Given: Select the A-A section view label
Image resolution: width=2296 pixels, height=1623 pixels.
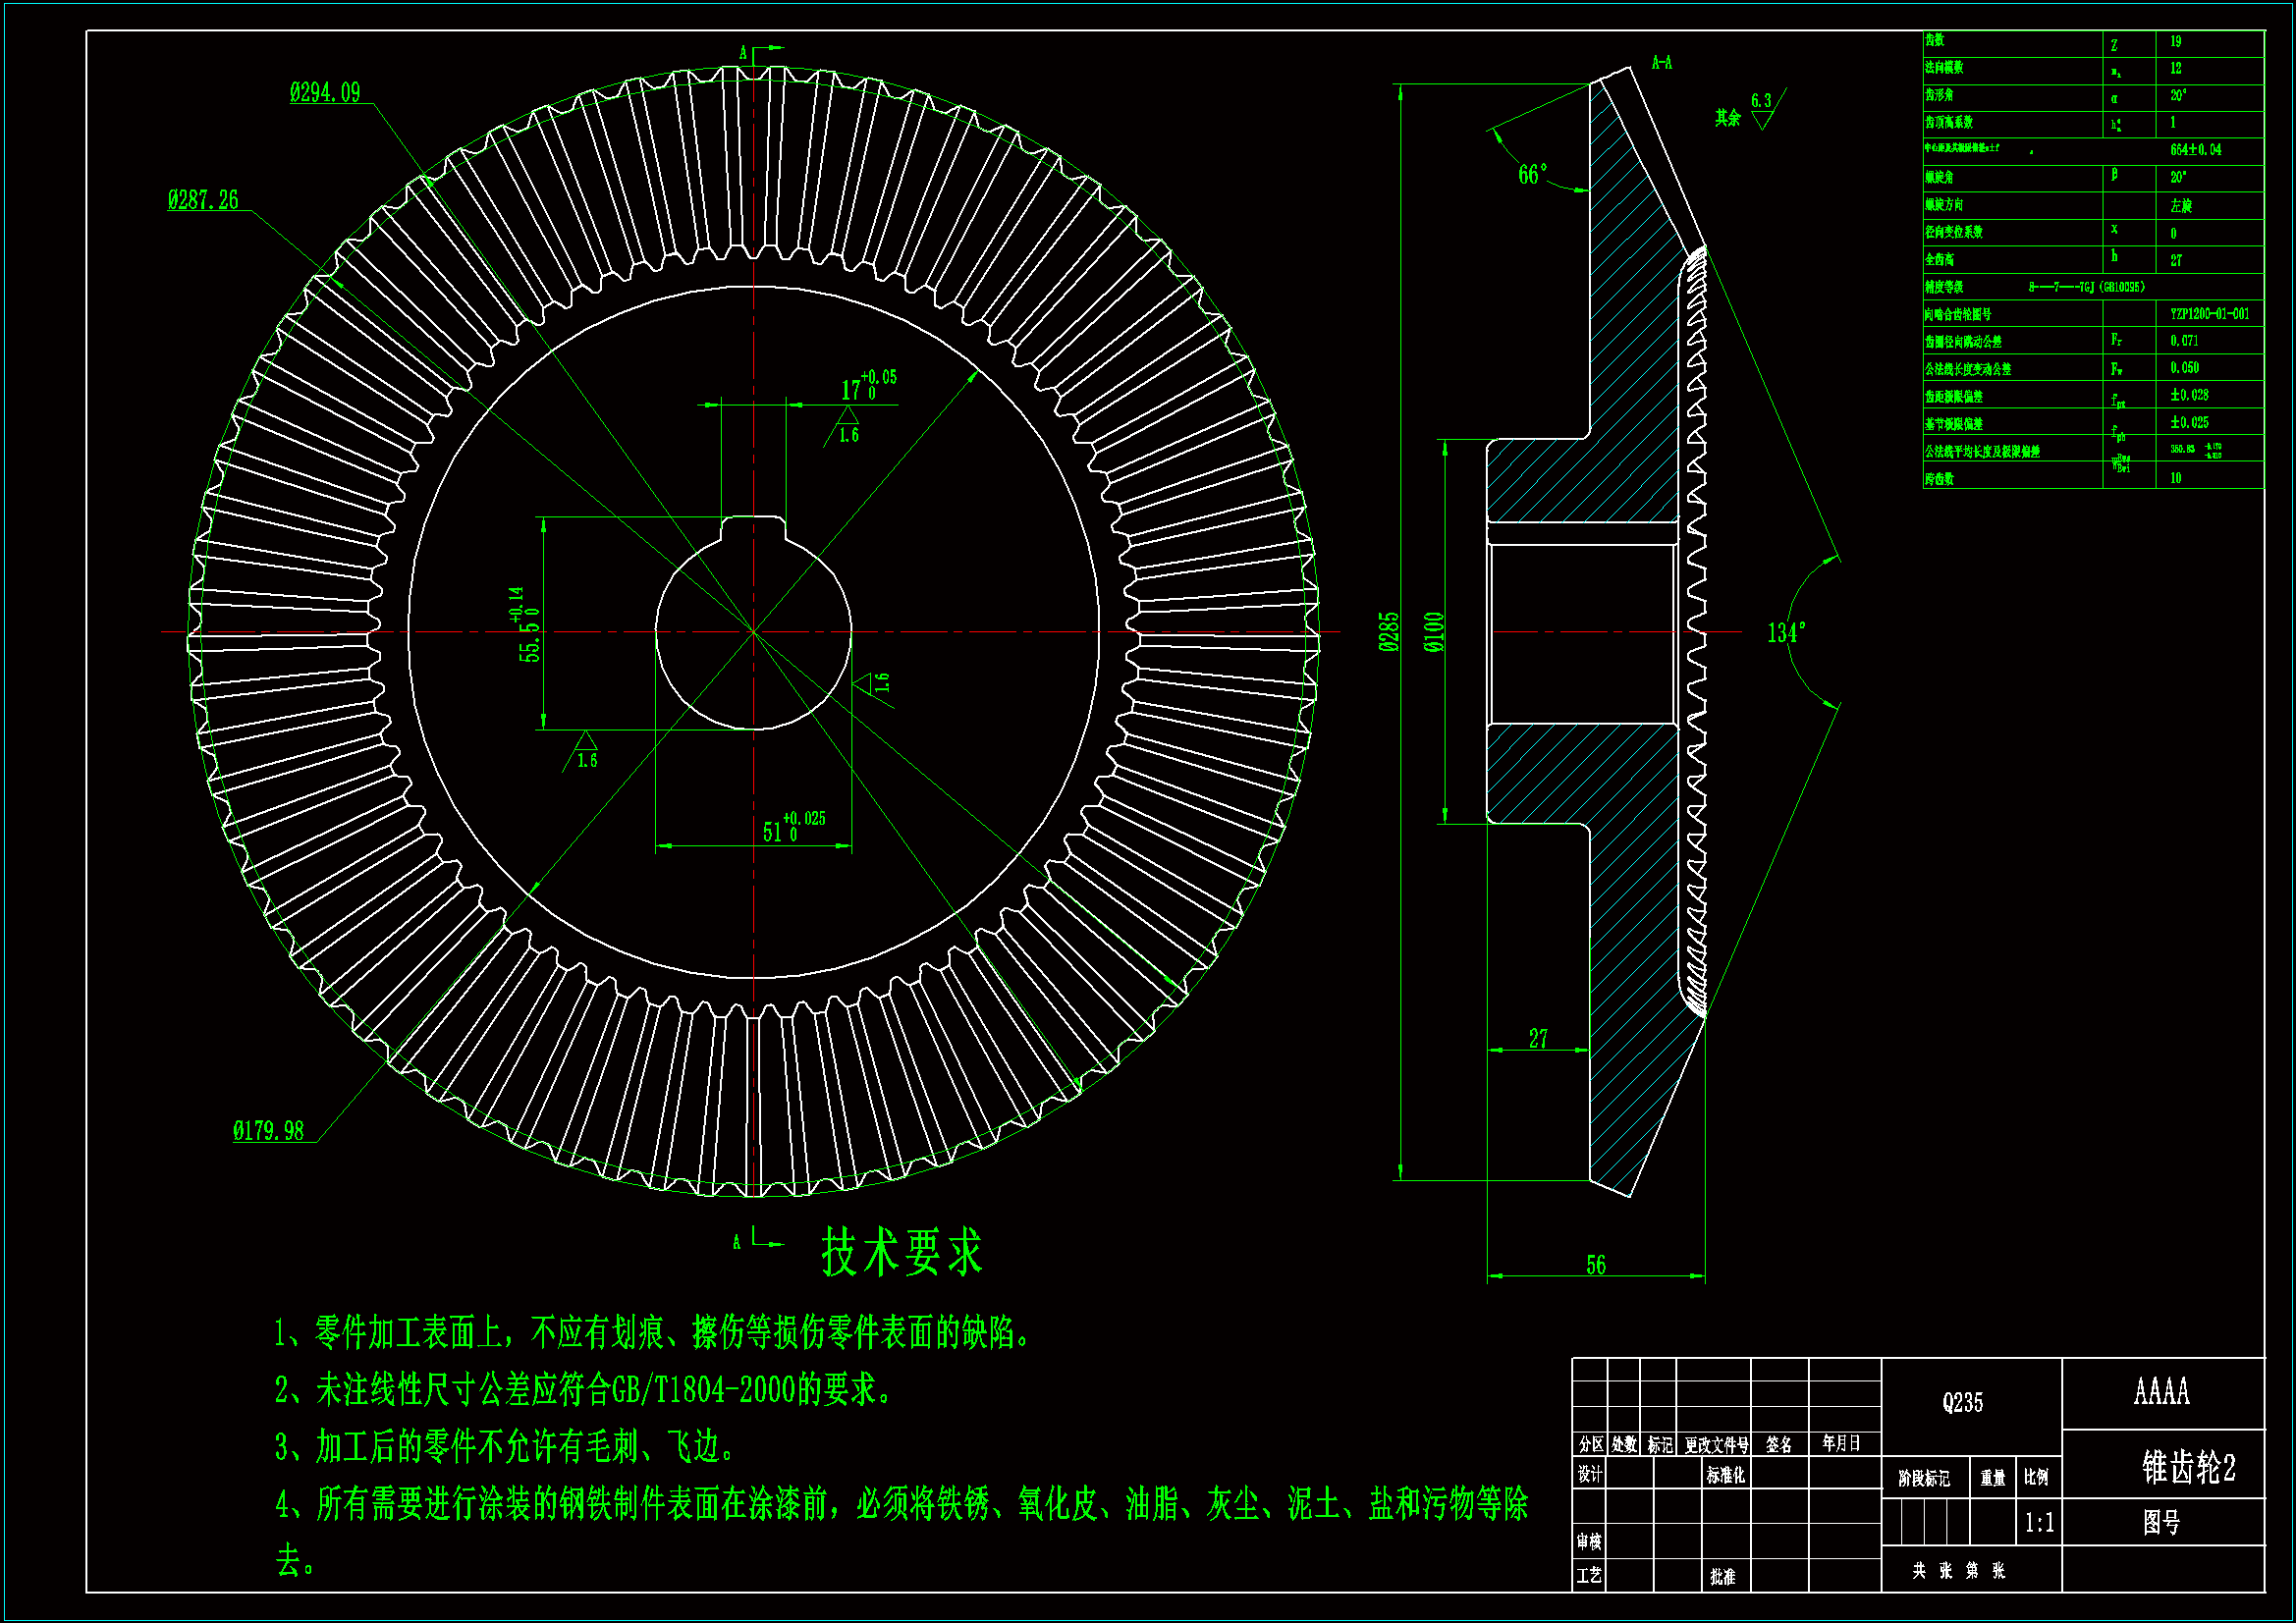Looking at the screenshot, I should pyautogui.click(x=1661, y=63).
